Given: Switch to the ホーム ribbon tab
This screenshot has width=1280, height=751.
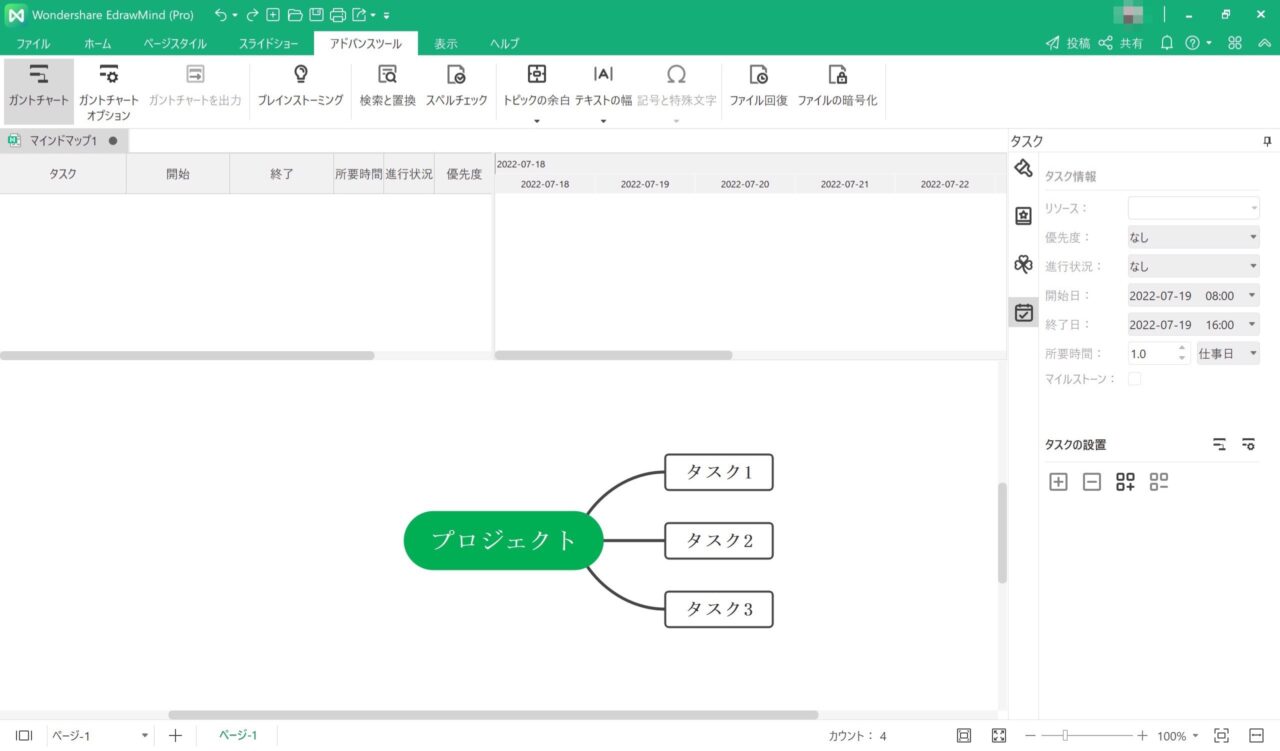Looking at the screenshot, I should [97, 44].
